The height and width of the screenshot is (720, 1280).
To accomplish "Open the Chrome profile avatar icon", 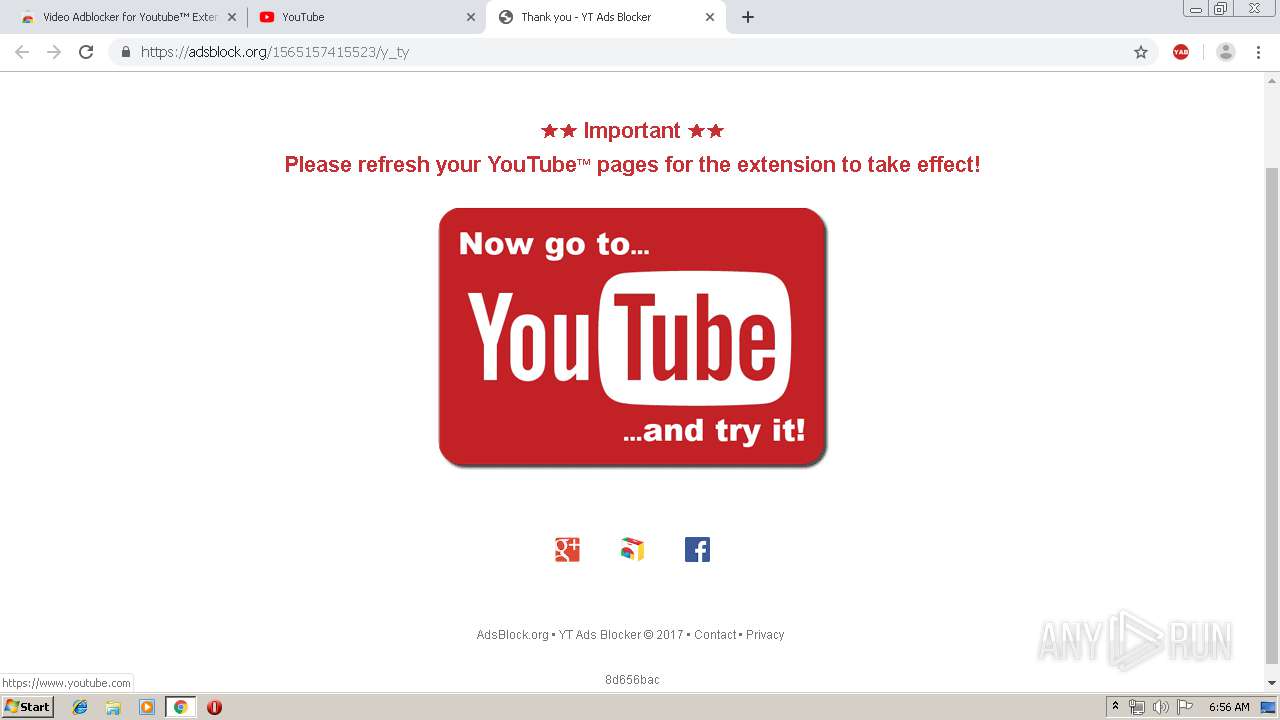I will tap(1226, 52).
